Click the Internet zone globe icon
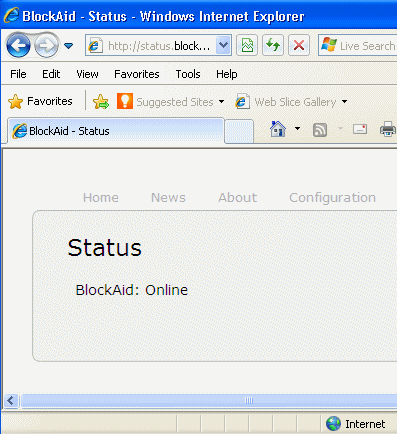Image resolution: width=397 pixels, height=434 pixels. click(x=333, y=424)
